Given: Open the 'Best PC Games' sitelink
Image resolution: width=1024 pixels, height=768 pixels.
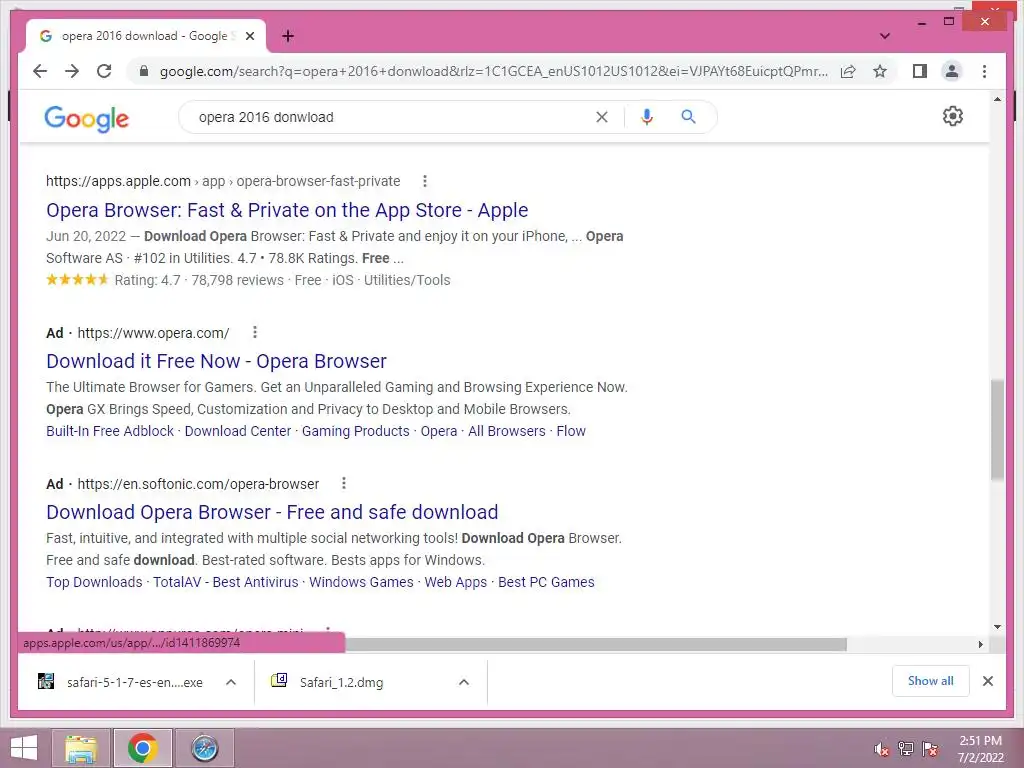Looking at the screenshot, I should tap(546, 582).
